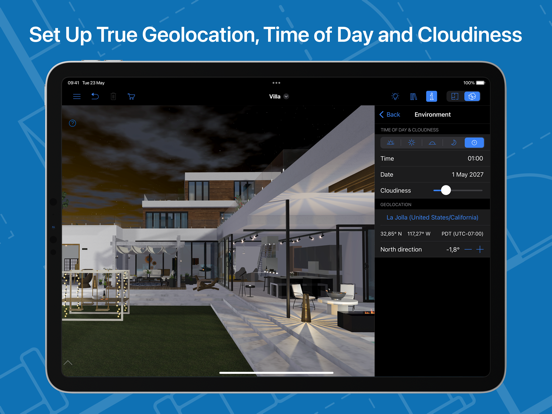
Task: Click the help circle icon over the 3D view
Action: 73,123
